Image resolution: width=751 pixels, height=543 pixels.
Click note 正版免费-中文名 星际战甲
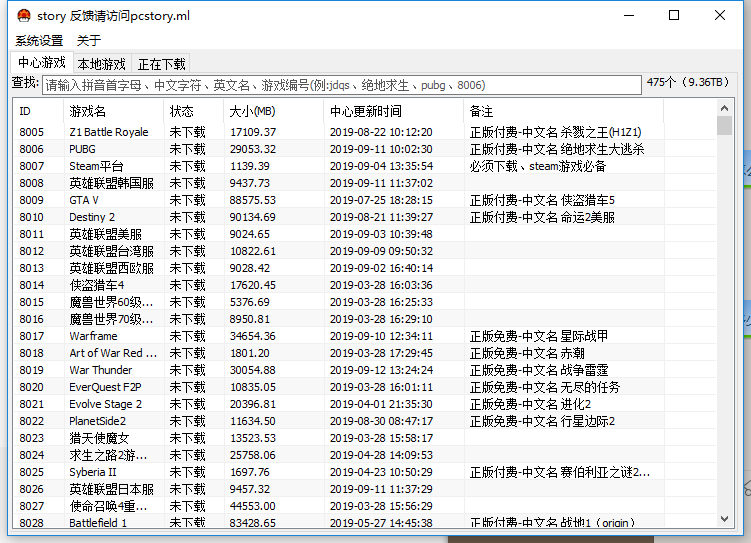pyautogui.click(x=539, y=336)
